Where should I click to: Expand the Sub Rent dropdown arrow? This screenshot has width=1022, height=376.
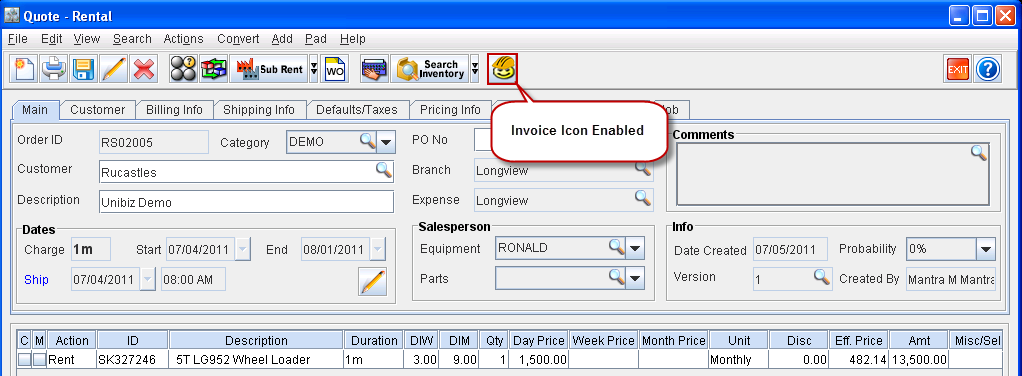click(314, 68)
